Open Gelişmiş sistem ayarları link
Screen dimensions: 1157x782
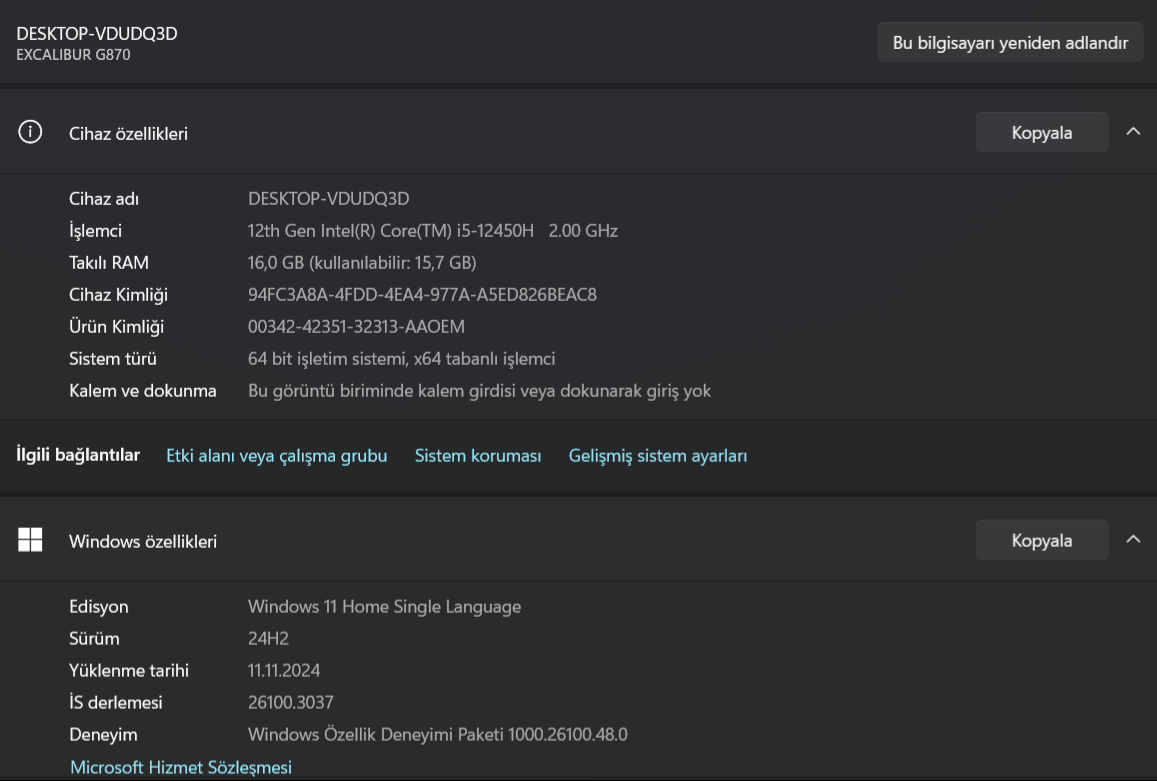[657, 456]
